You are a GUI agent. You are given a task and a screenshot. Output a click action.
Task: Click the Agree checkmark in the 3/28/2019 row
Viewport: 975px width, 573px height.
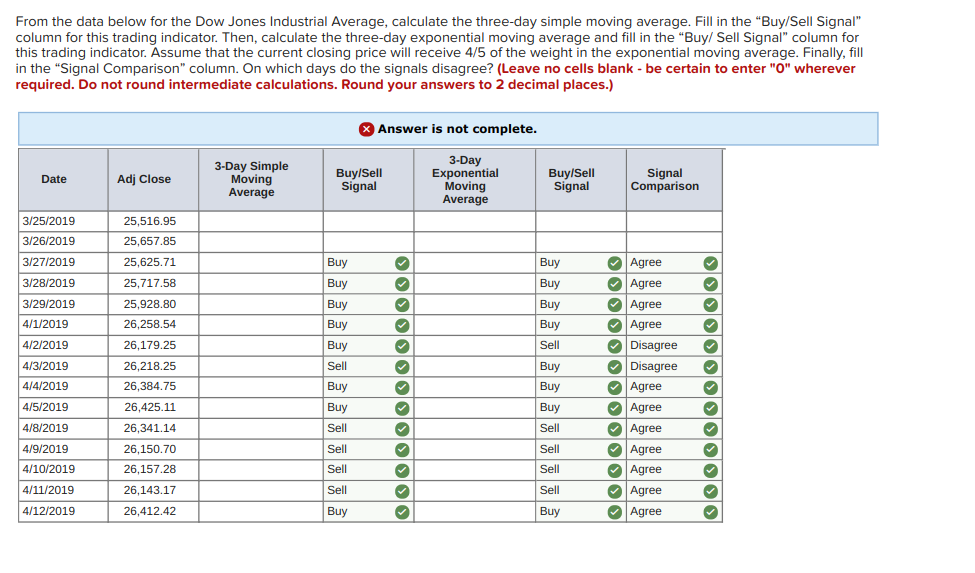[711, 284]
